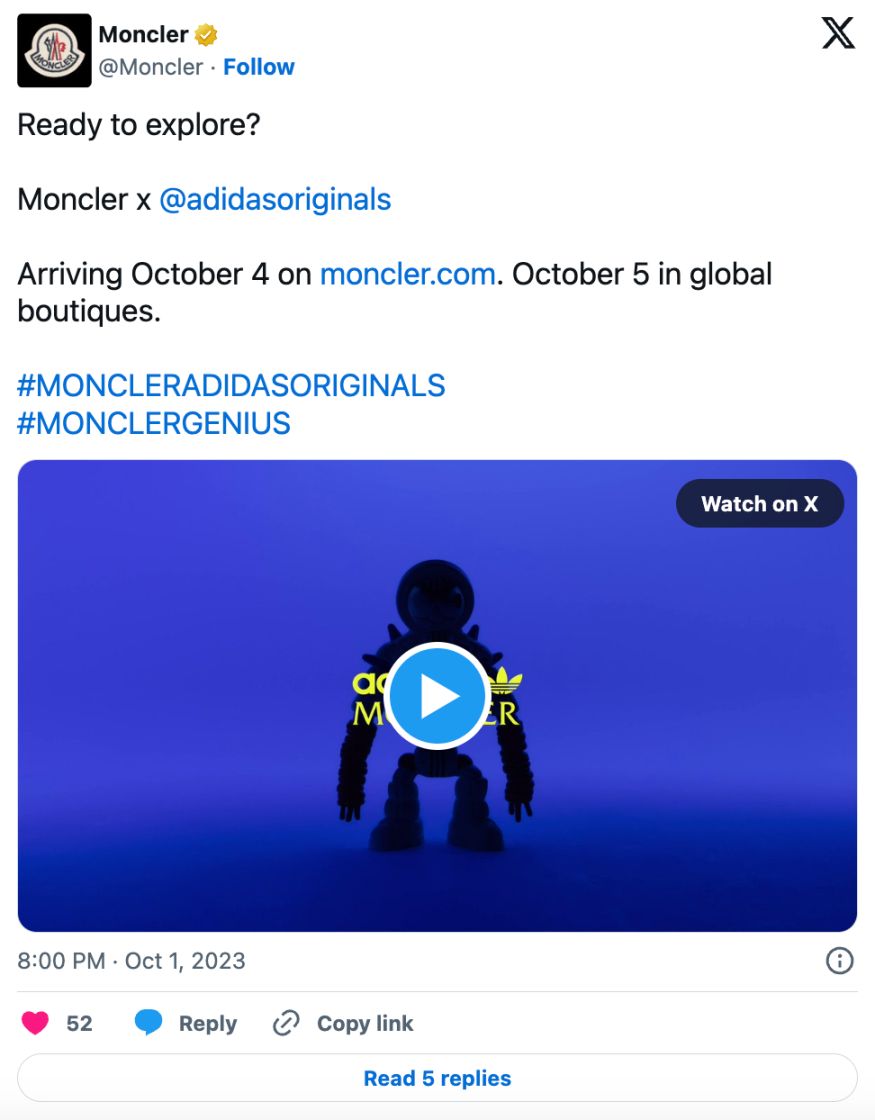Visit the moncler.com link
This screenshot has height=1120, width=875.
pos(408,274)
